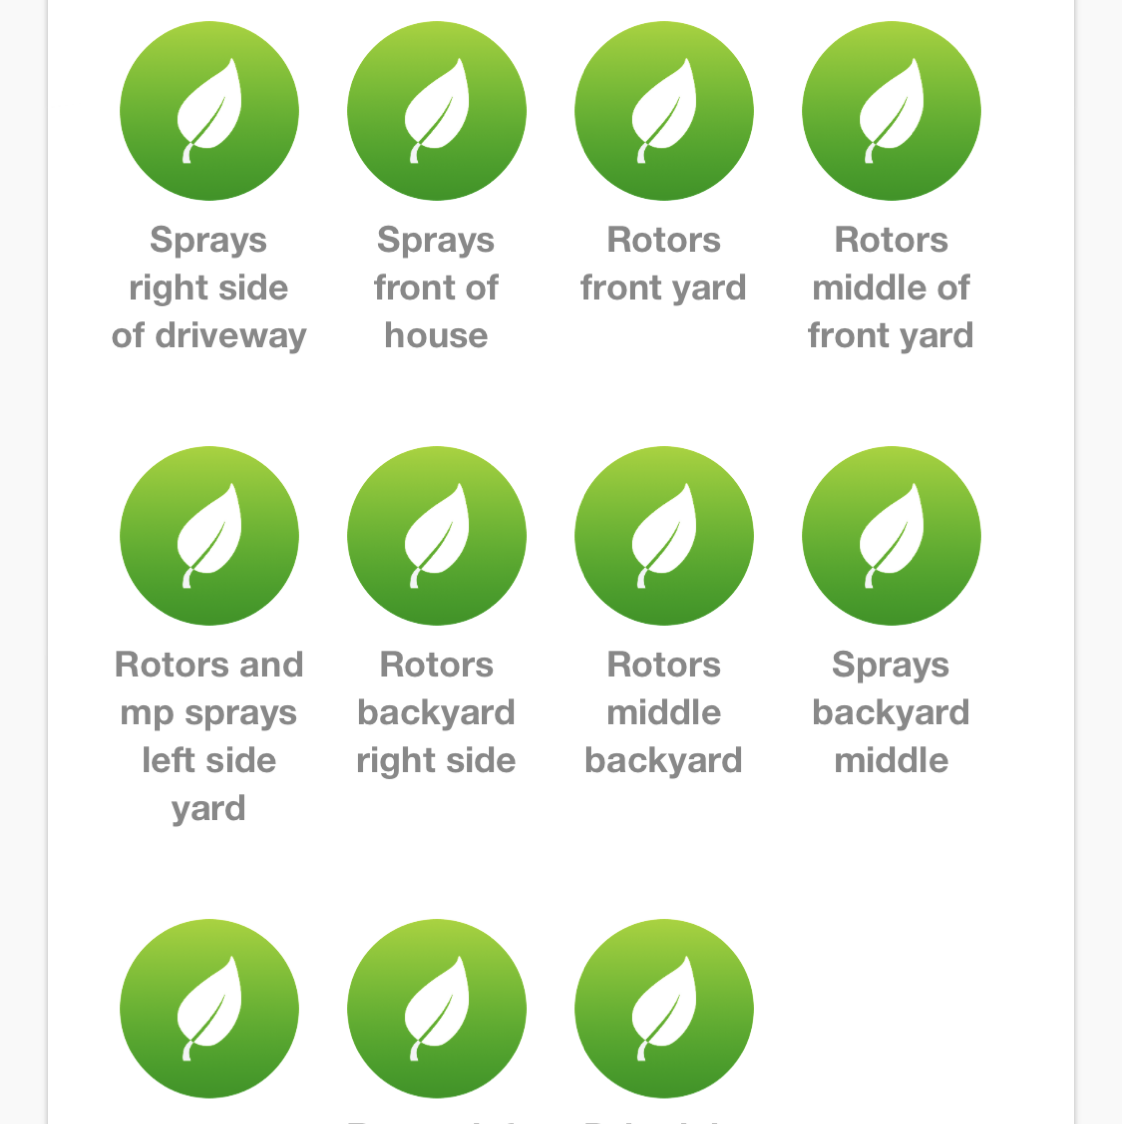The image size is (1122, 1124).
Task: Tap the first leaf icon in the bottom row
Action: [209, 1008]
